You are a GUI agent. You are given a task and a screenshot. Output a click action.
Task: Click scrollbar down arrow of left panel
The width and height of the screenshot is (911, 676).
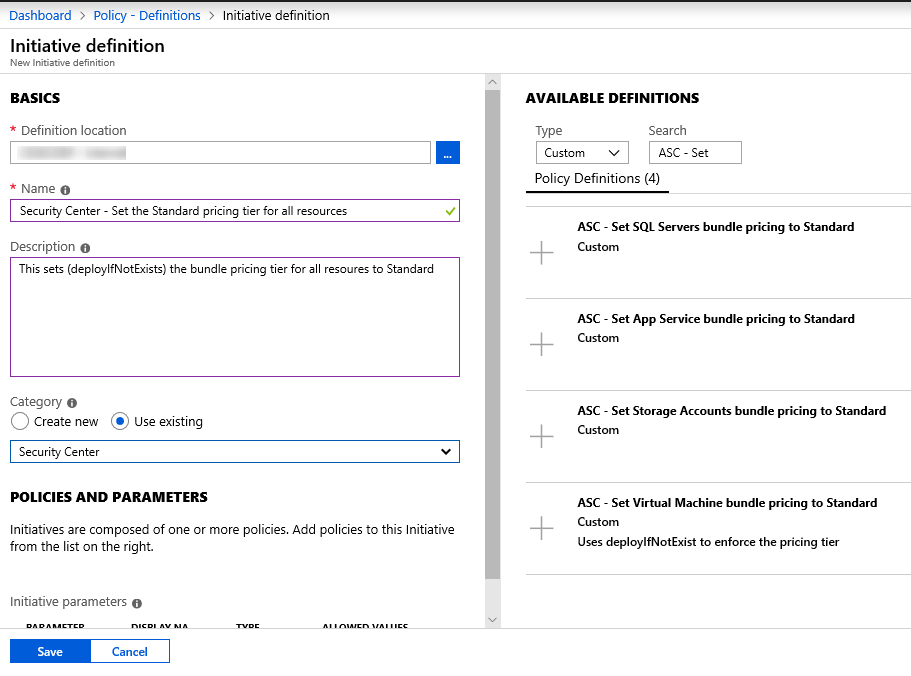click(493, 620)
